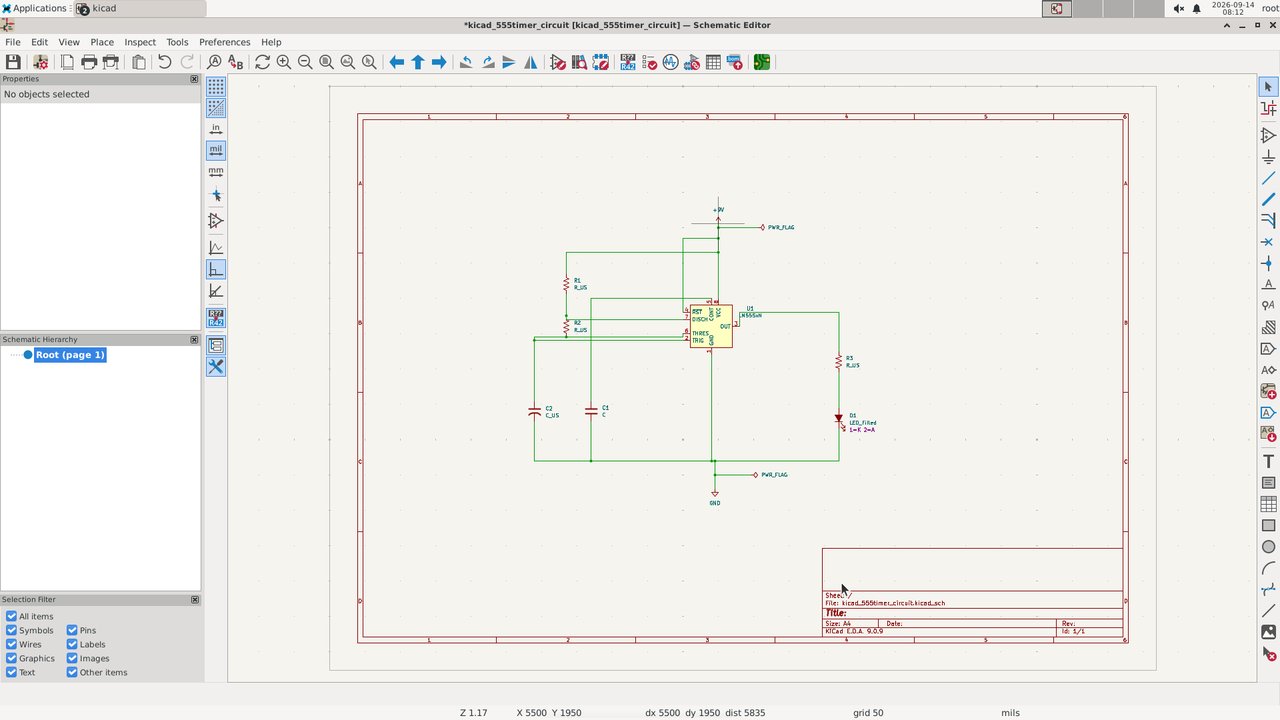Uncheck the Symbols filter checkbox

point(12,630)
